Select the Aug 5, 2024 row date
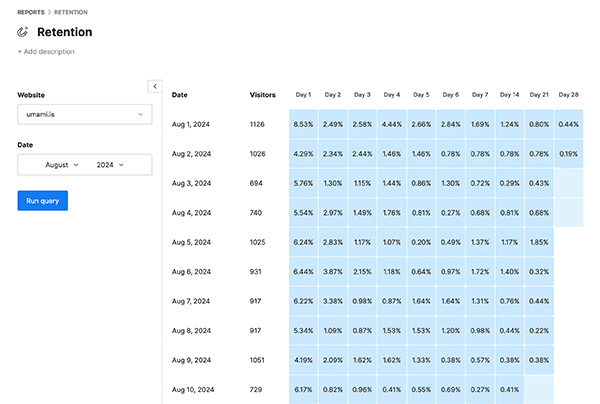The height and width of the screenshot is (404, 600). 191,242
